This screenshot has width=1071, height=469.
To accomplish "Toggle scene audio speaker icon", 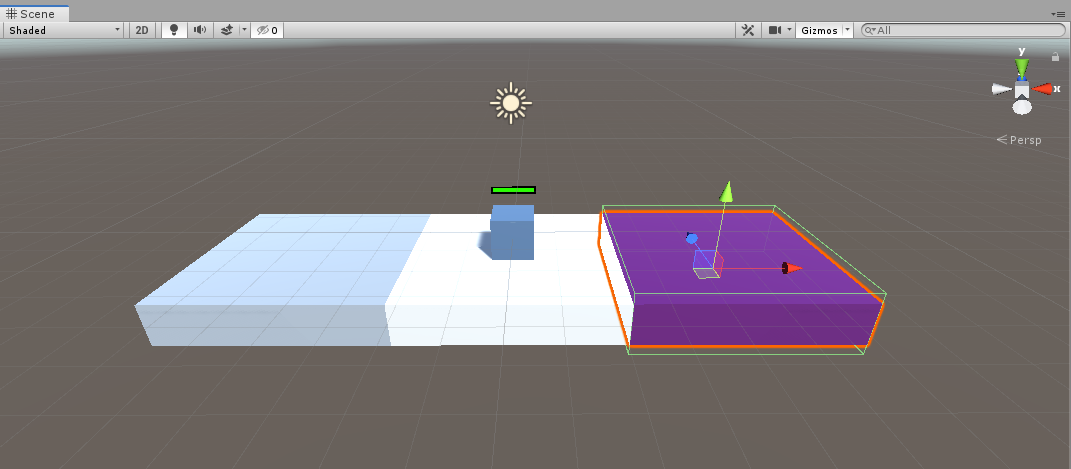I will tap(199, 30).
